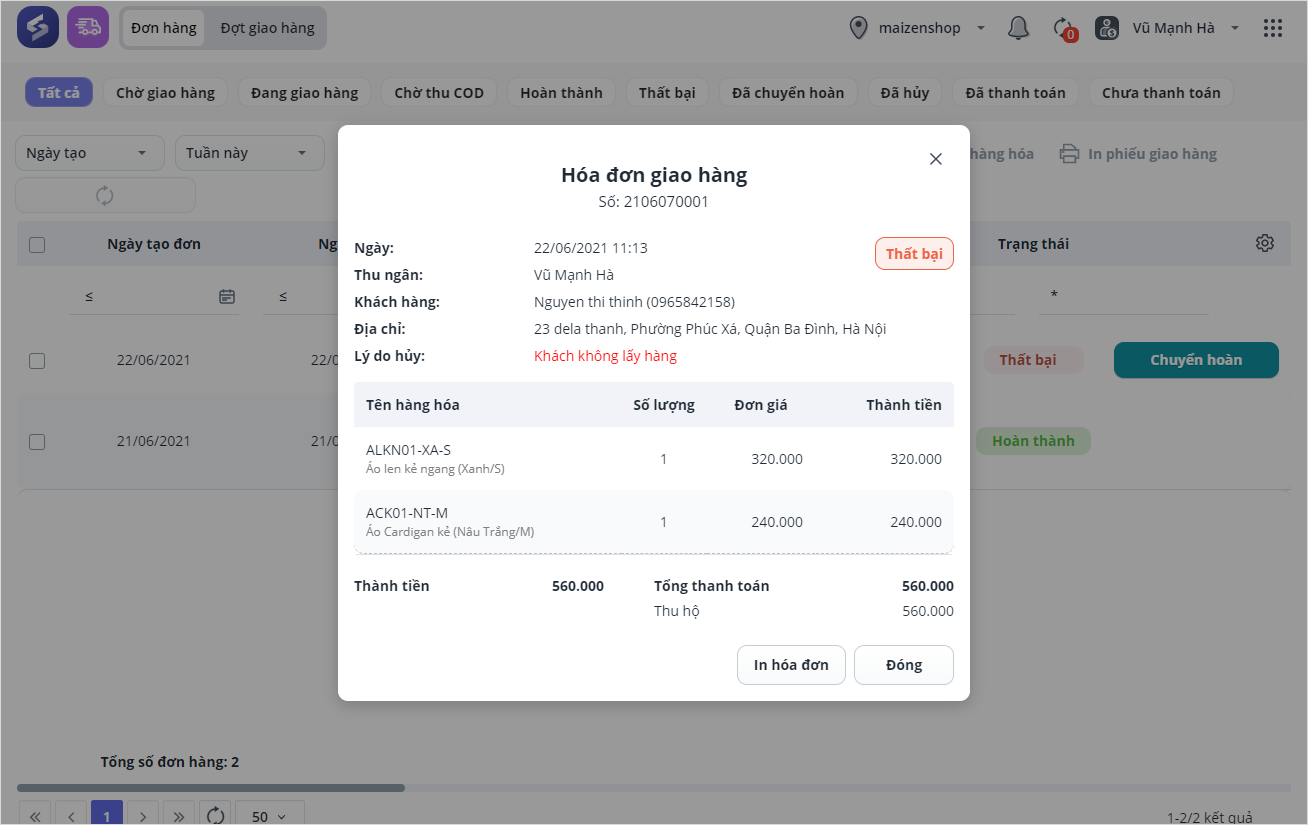Click the horizontal scrollbar under the table
1308x825 pixels.
[211, 788]
